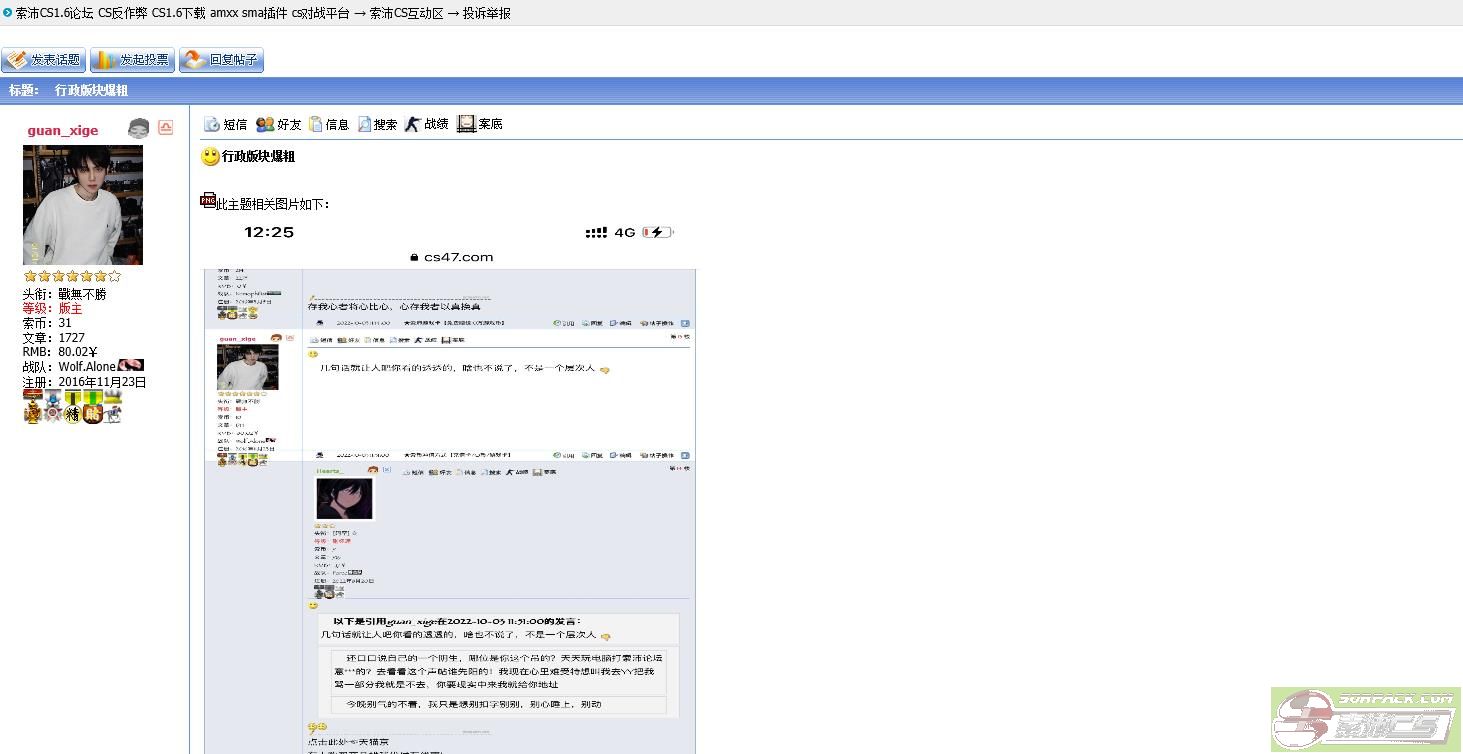1463x754 pixels.
Task: Click the smiley icon before the post title
Action: (210, 157)
